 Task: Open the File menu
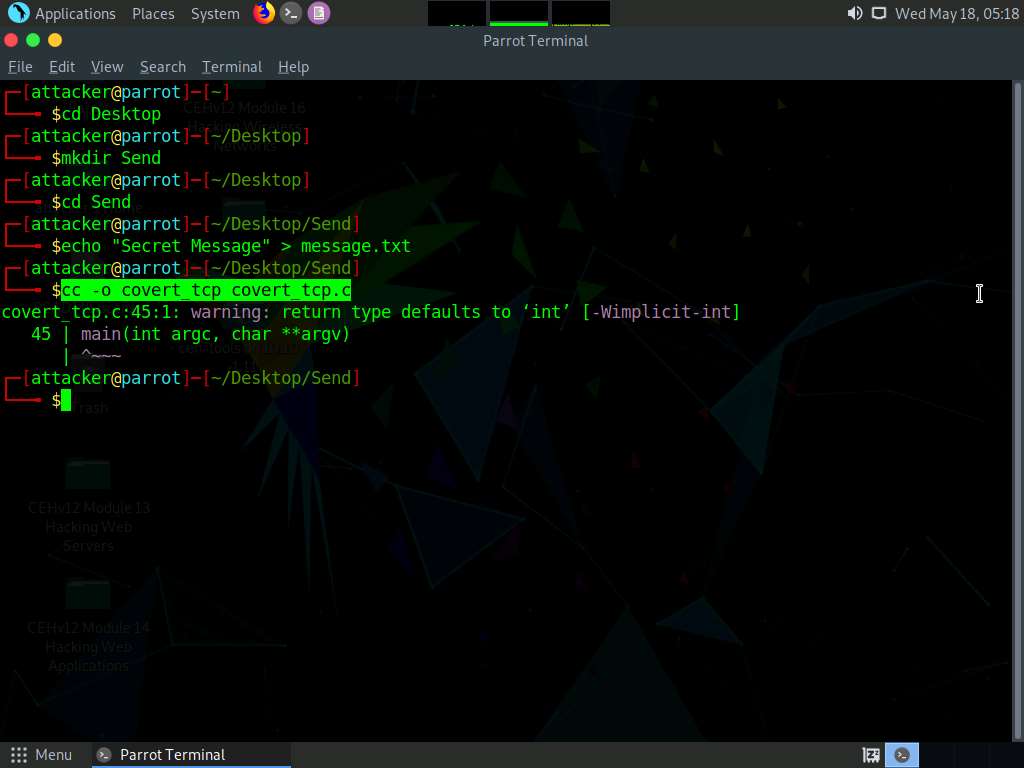click(x=20, y=67)
